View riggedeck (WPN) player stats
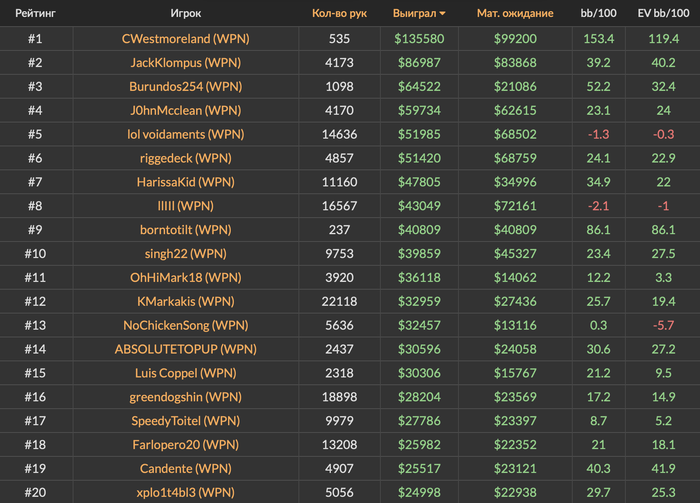This screenshot has width=700, height=503. click(x=186, y=158)
